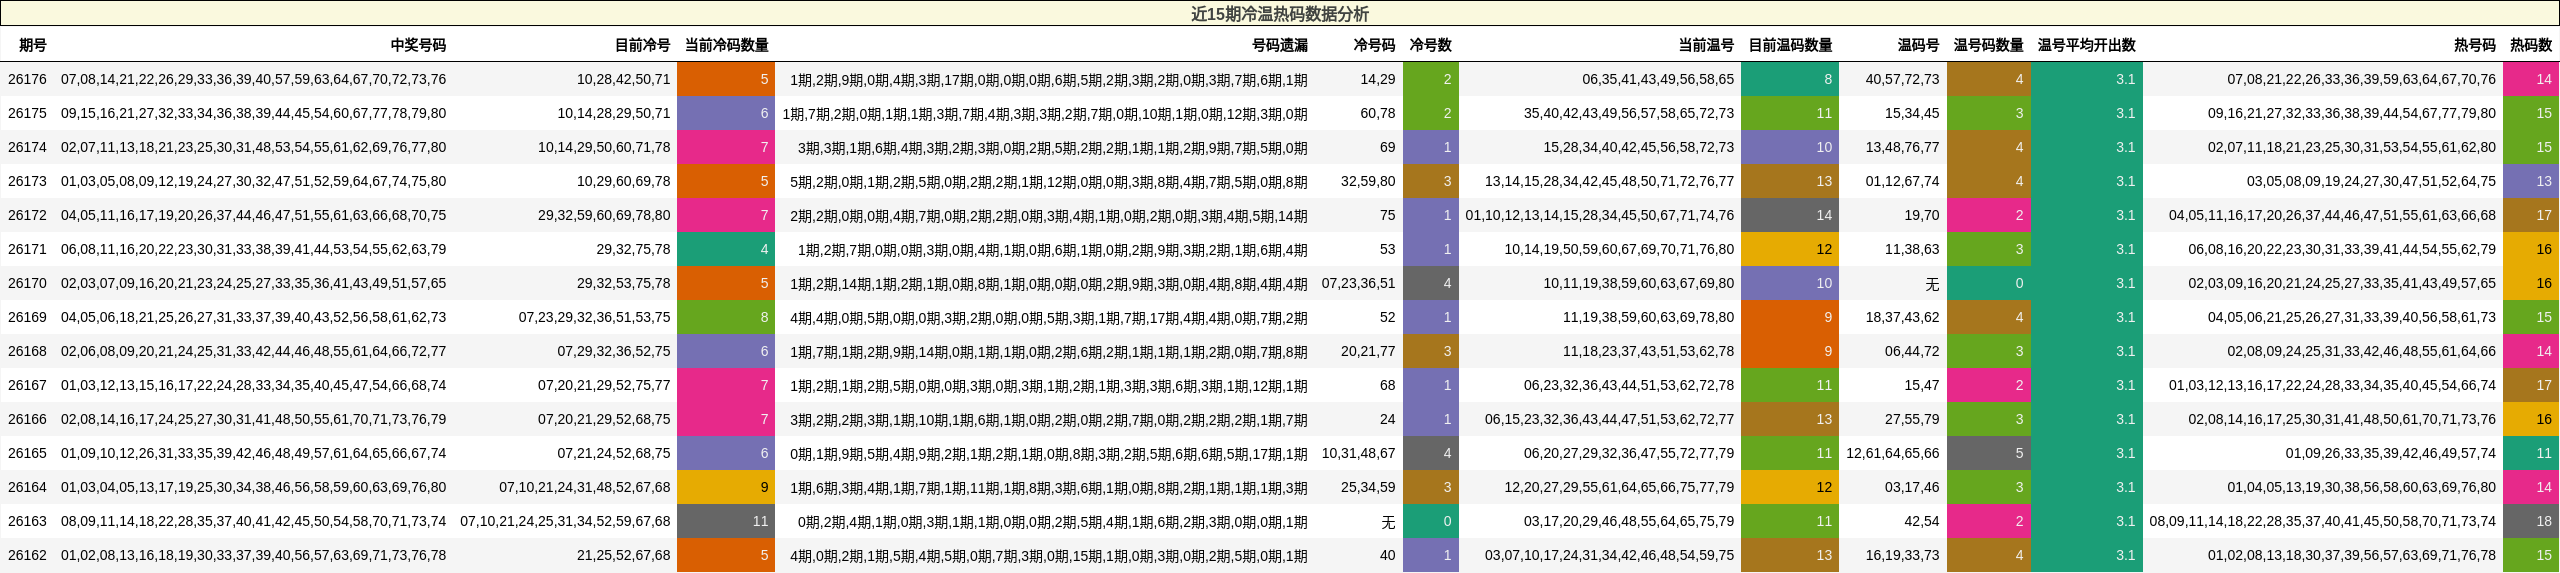
Task: Click warm code cell 12,61,64,65,66
Action: [x=1893, y=453]
